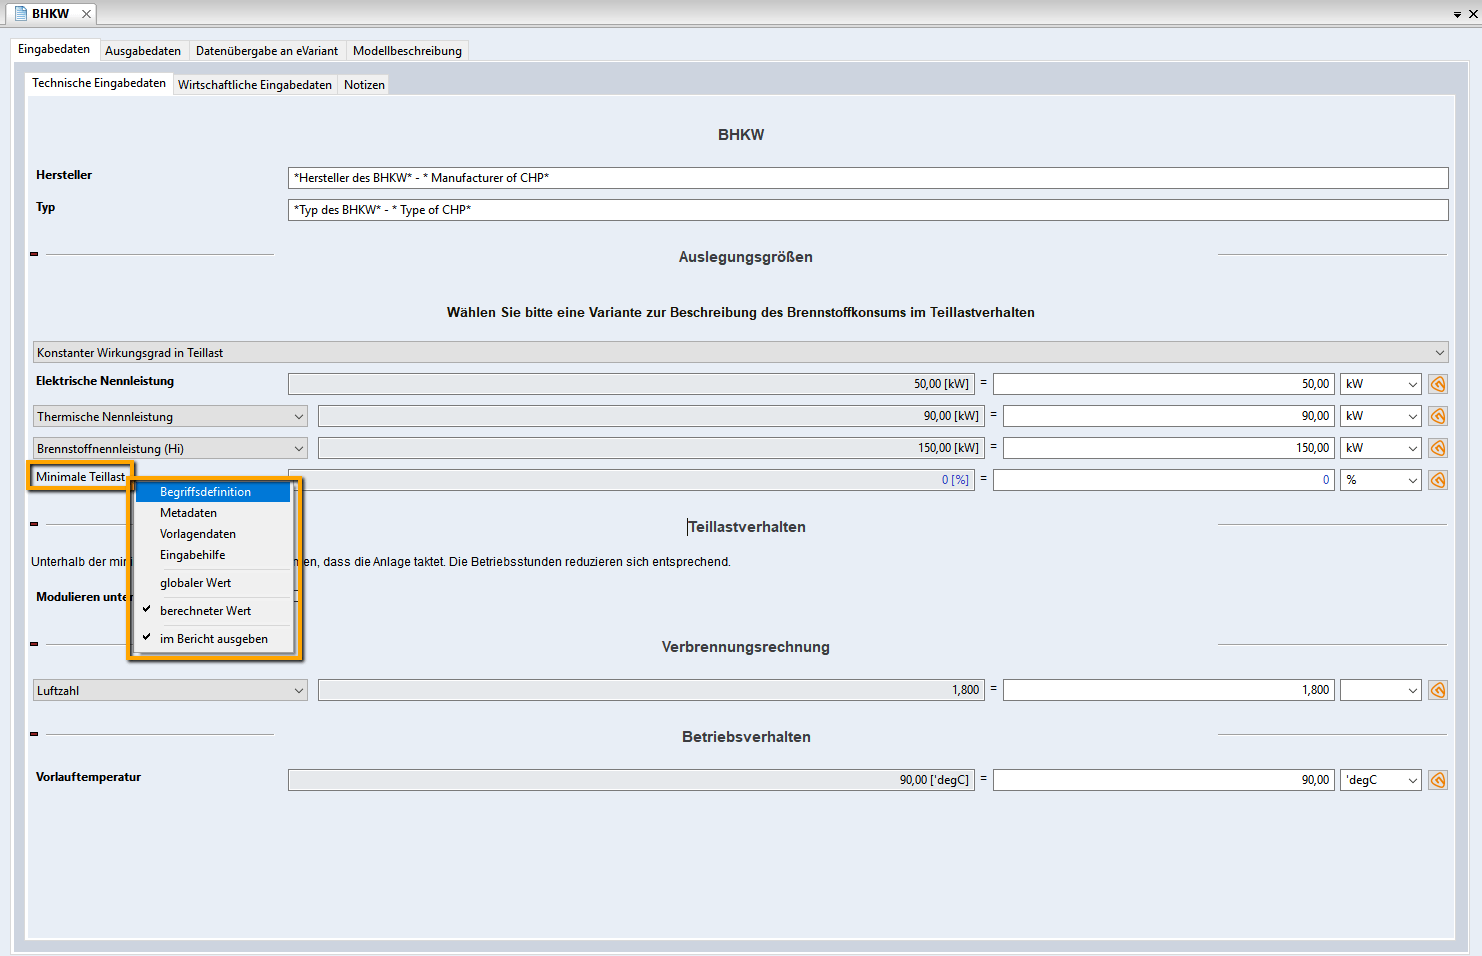The width and height of the screenshot is (1482, 956).
Task: Click orange reset icon for Elektrische Nennleistung row
Action: click(1438, 384)
